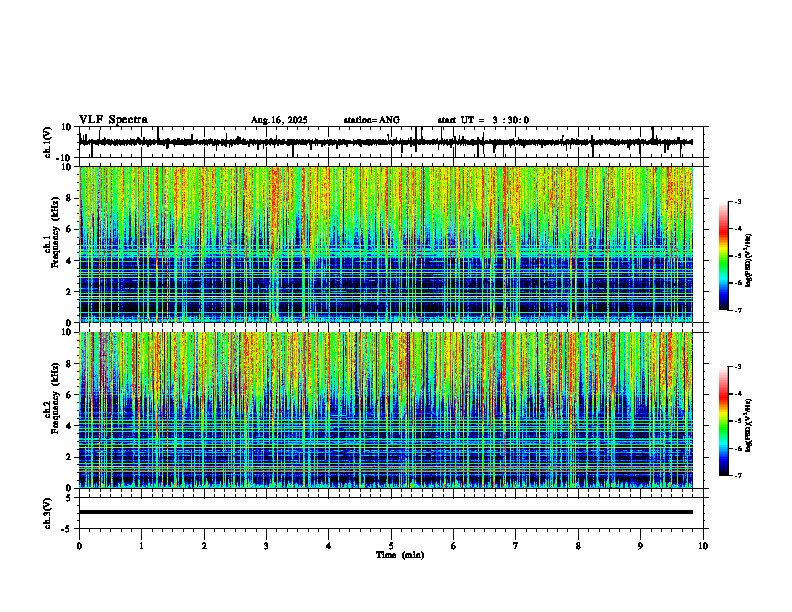
Task: Click time axis tick label "9"
Action: (640, 546)
